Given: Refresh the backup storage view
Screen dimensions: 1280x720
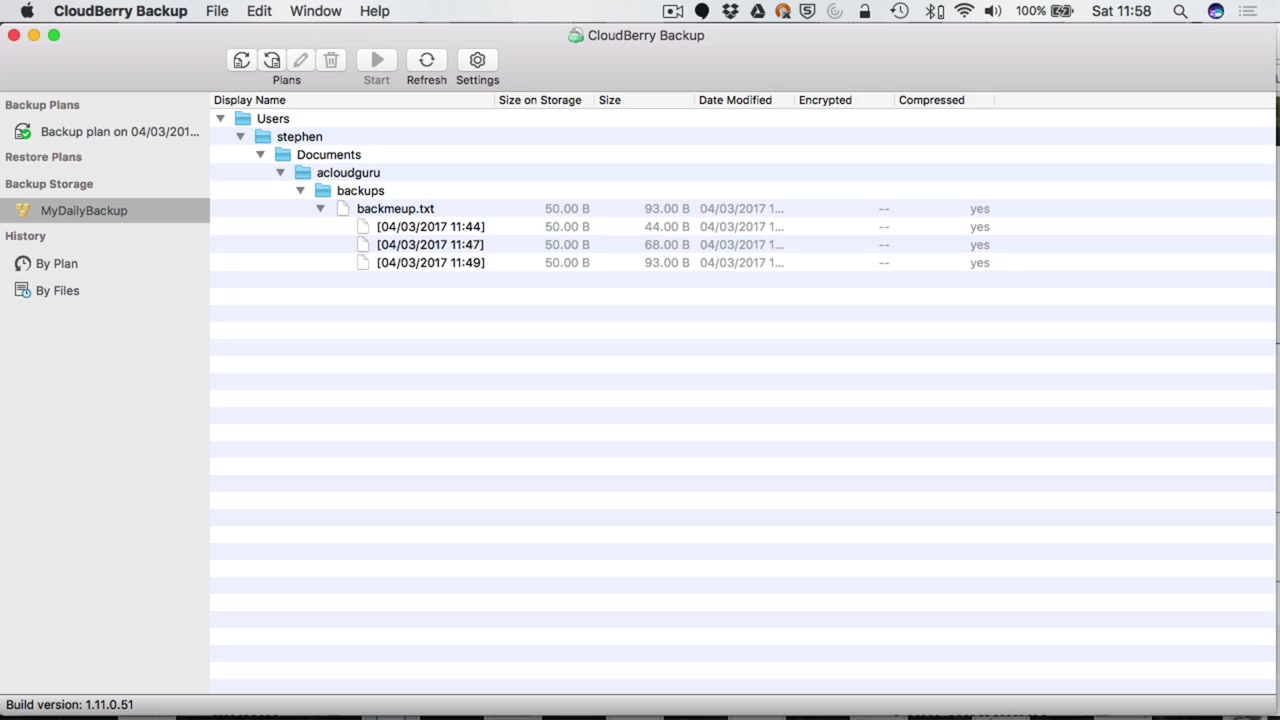Looking at the screenshot, I should point(427,61).
